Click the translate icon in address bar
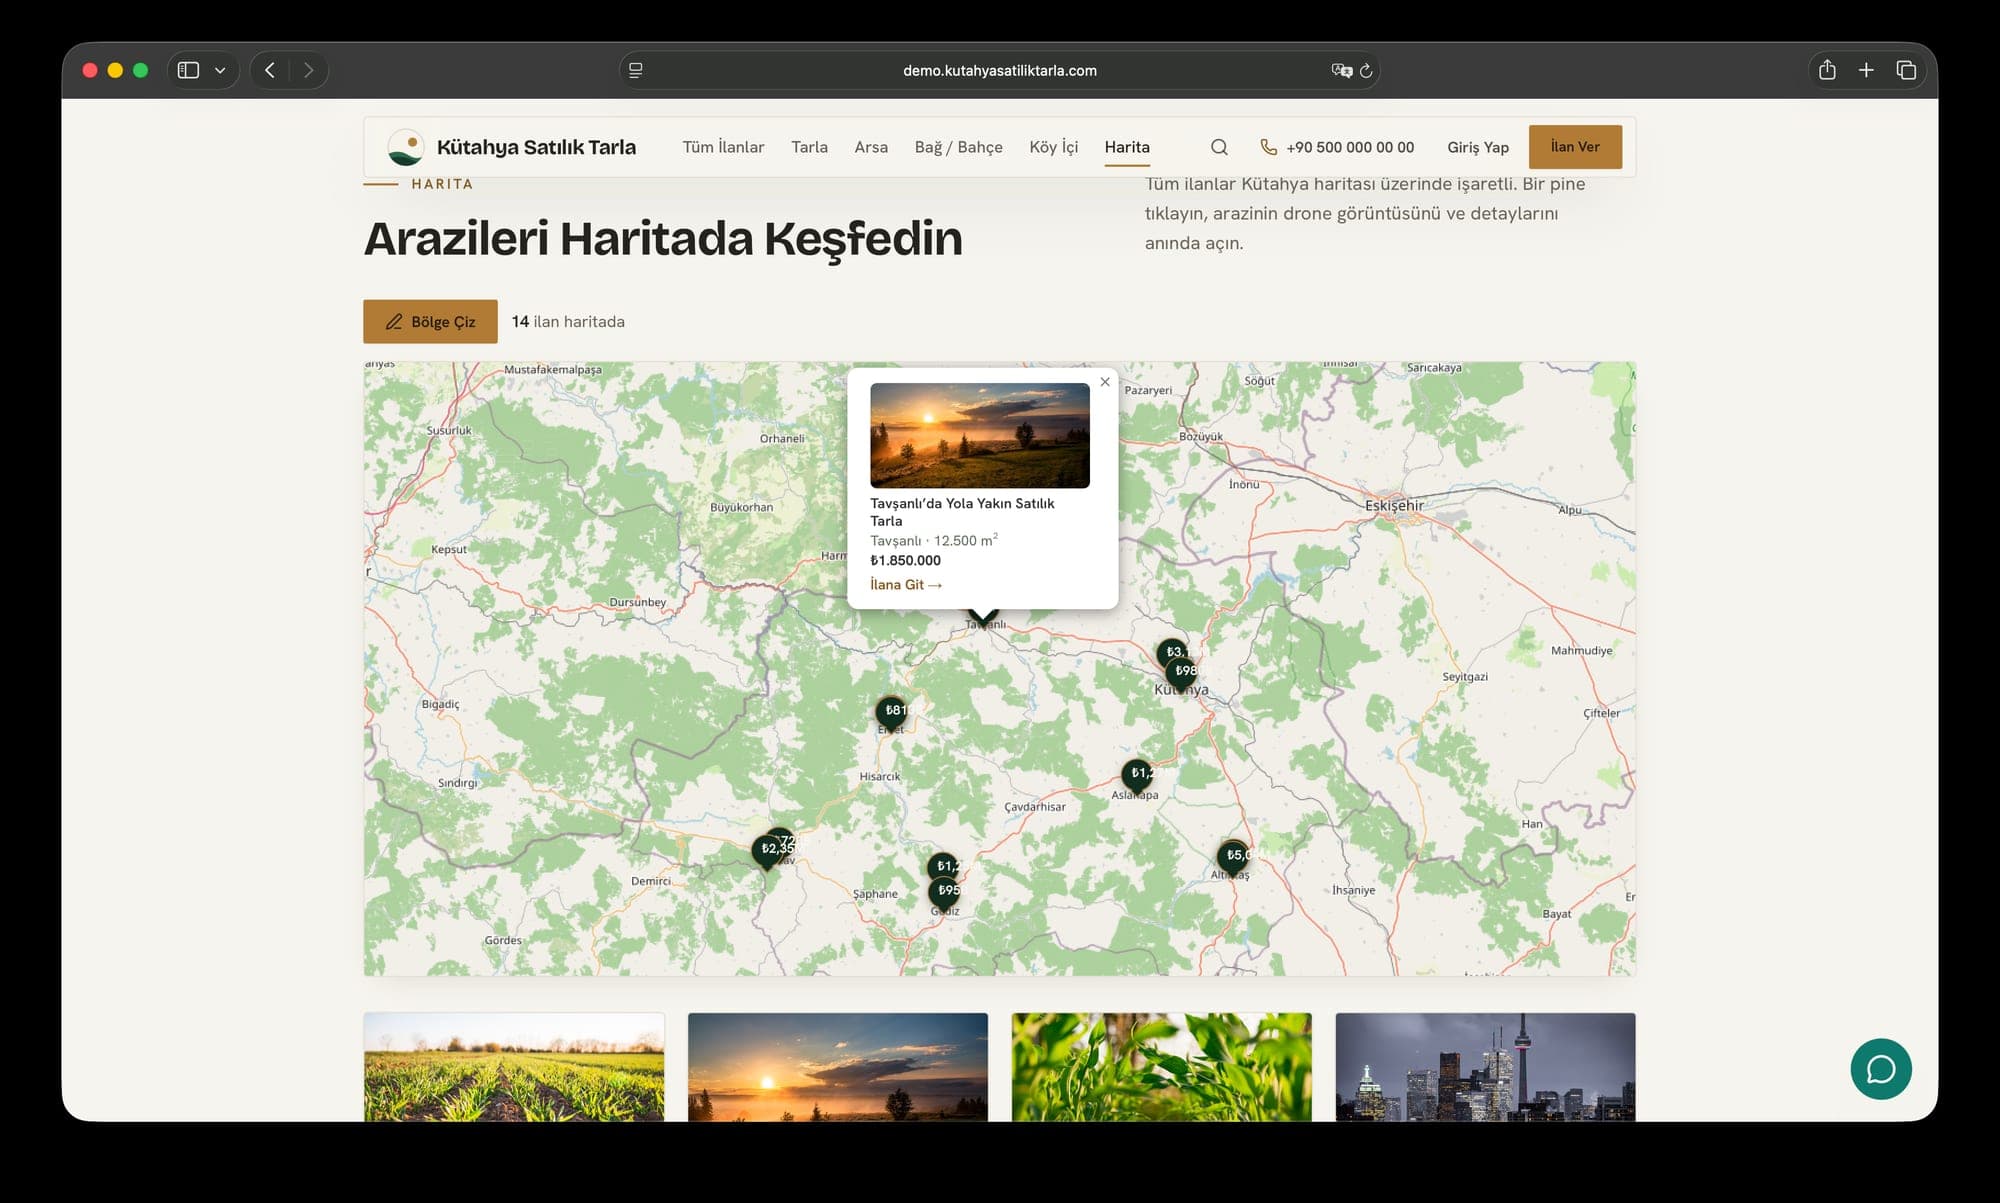2000x1203 pixels. pos(1341,70)
